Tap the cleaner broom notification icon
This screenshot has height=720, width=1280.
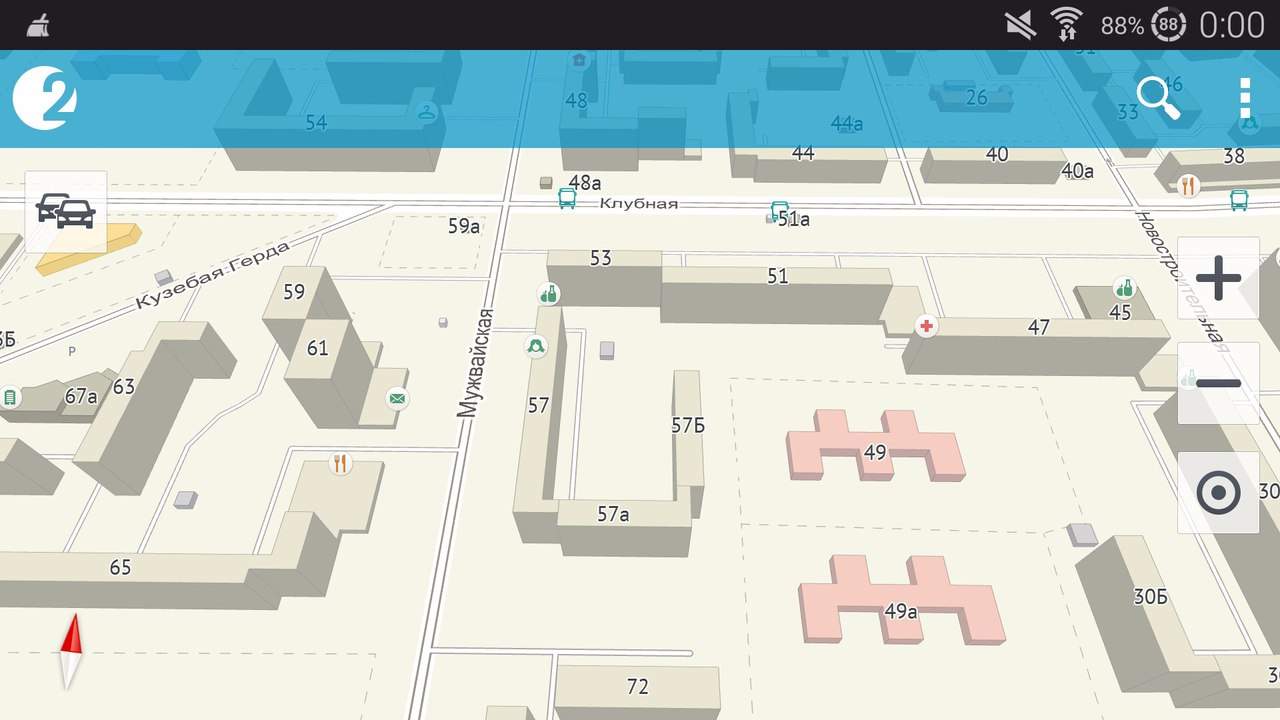click(x=37, y=25)
